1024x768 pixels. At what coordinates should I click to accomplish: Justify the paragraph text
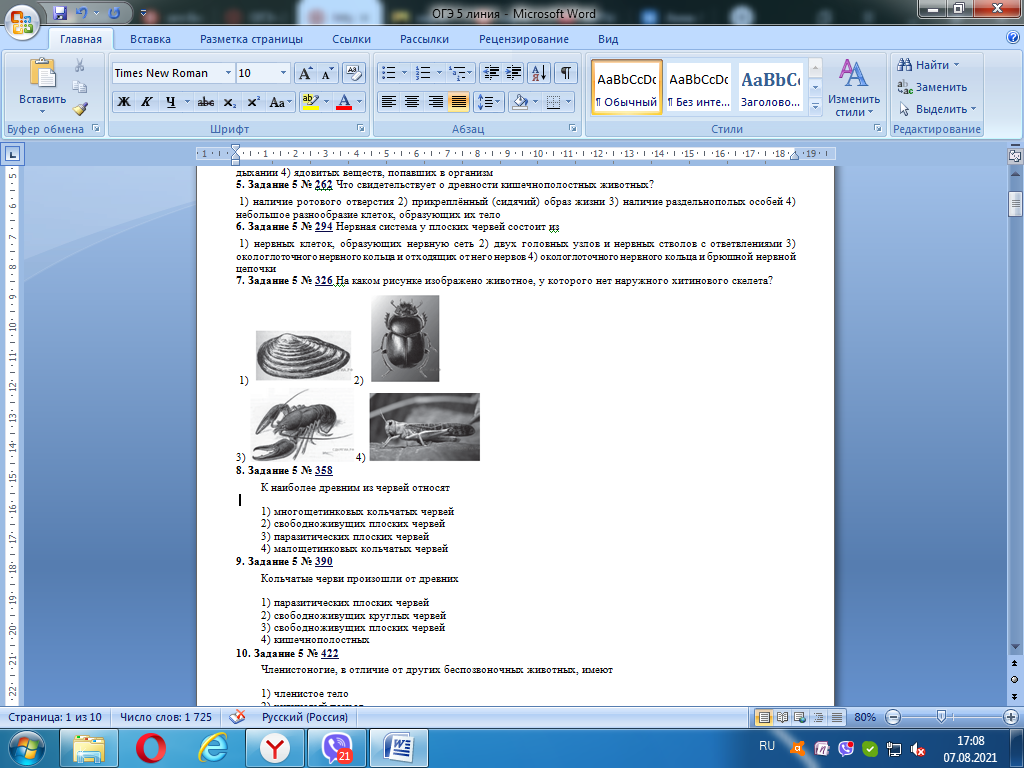click(x=458, y=102)
